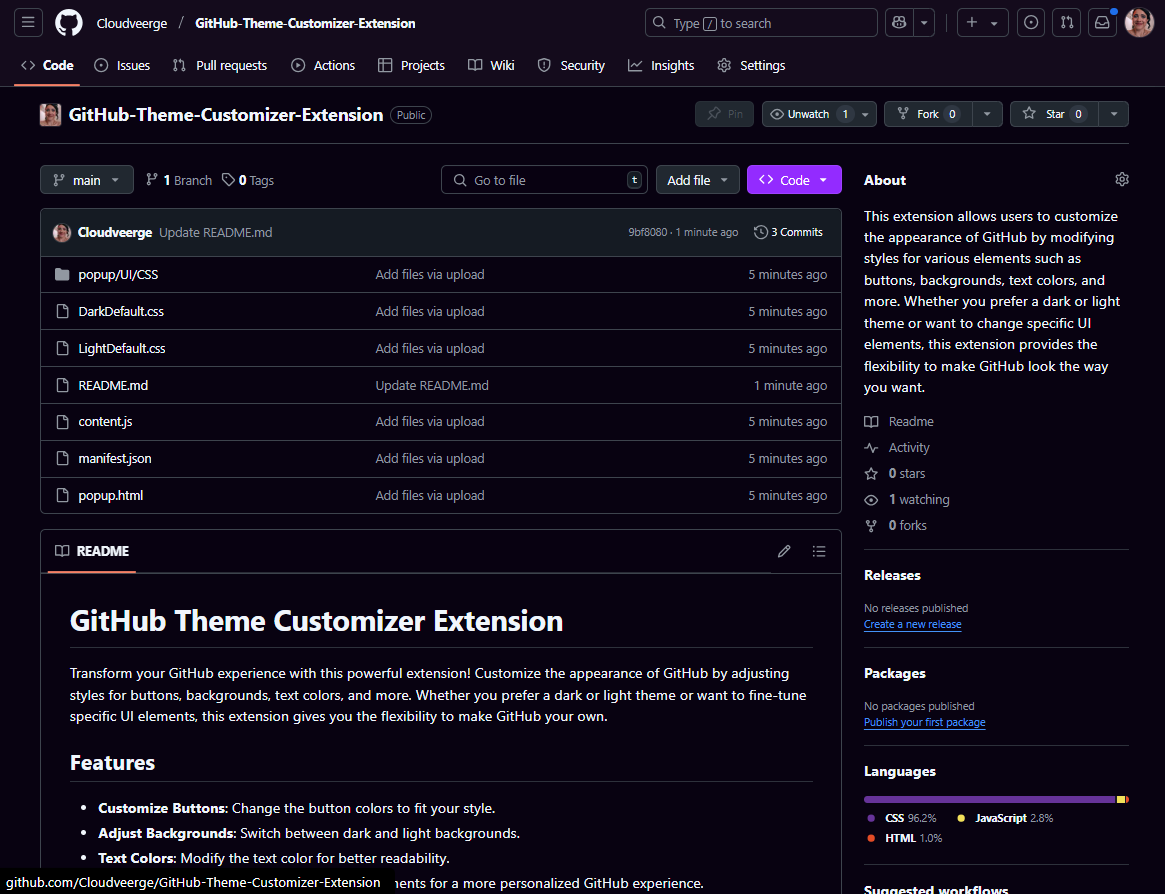
Task: Click the popup/UI/CSS folder icon
Action: click(62, 274)
